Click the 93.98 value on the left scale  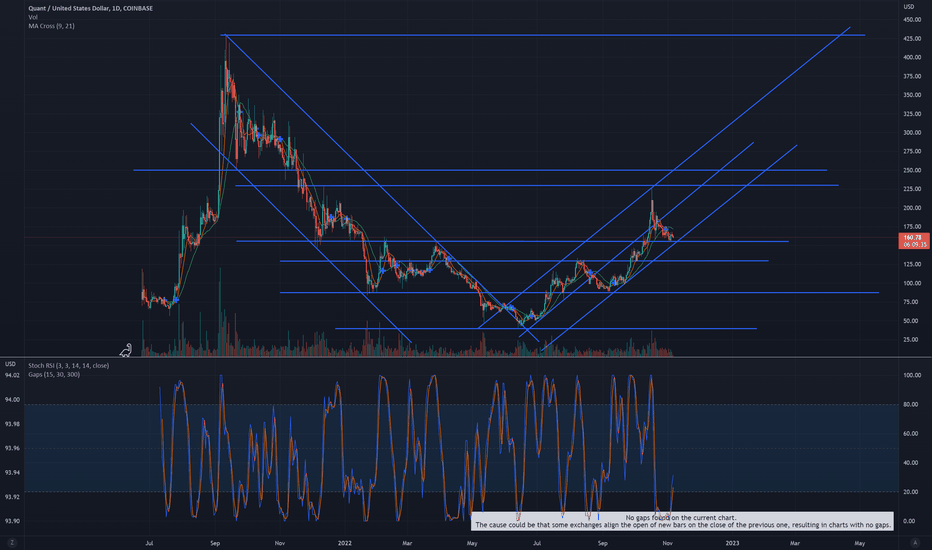pos(12,424)
